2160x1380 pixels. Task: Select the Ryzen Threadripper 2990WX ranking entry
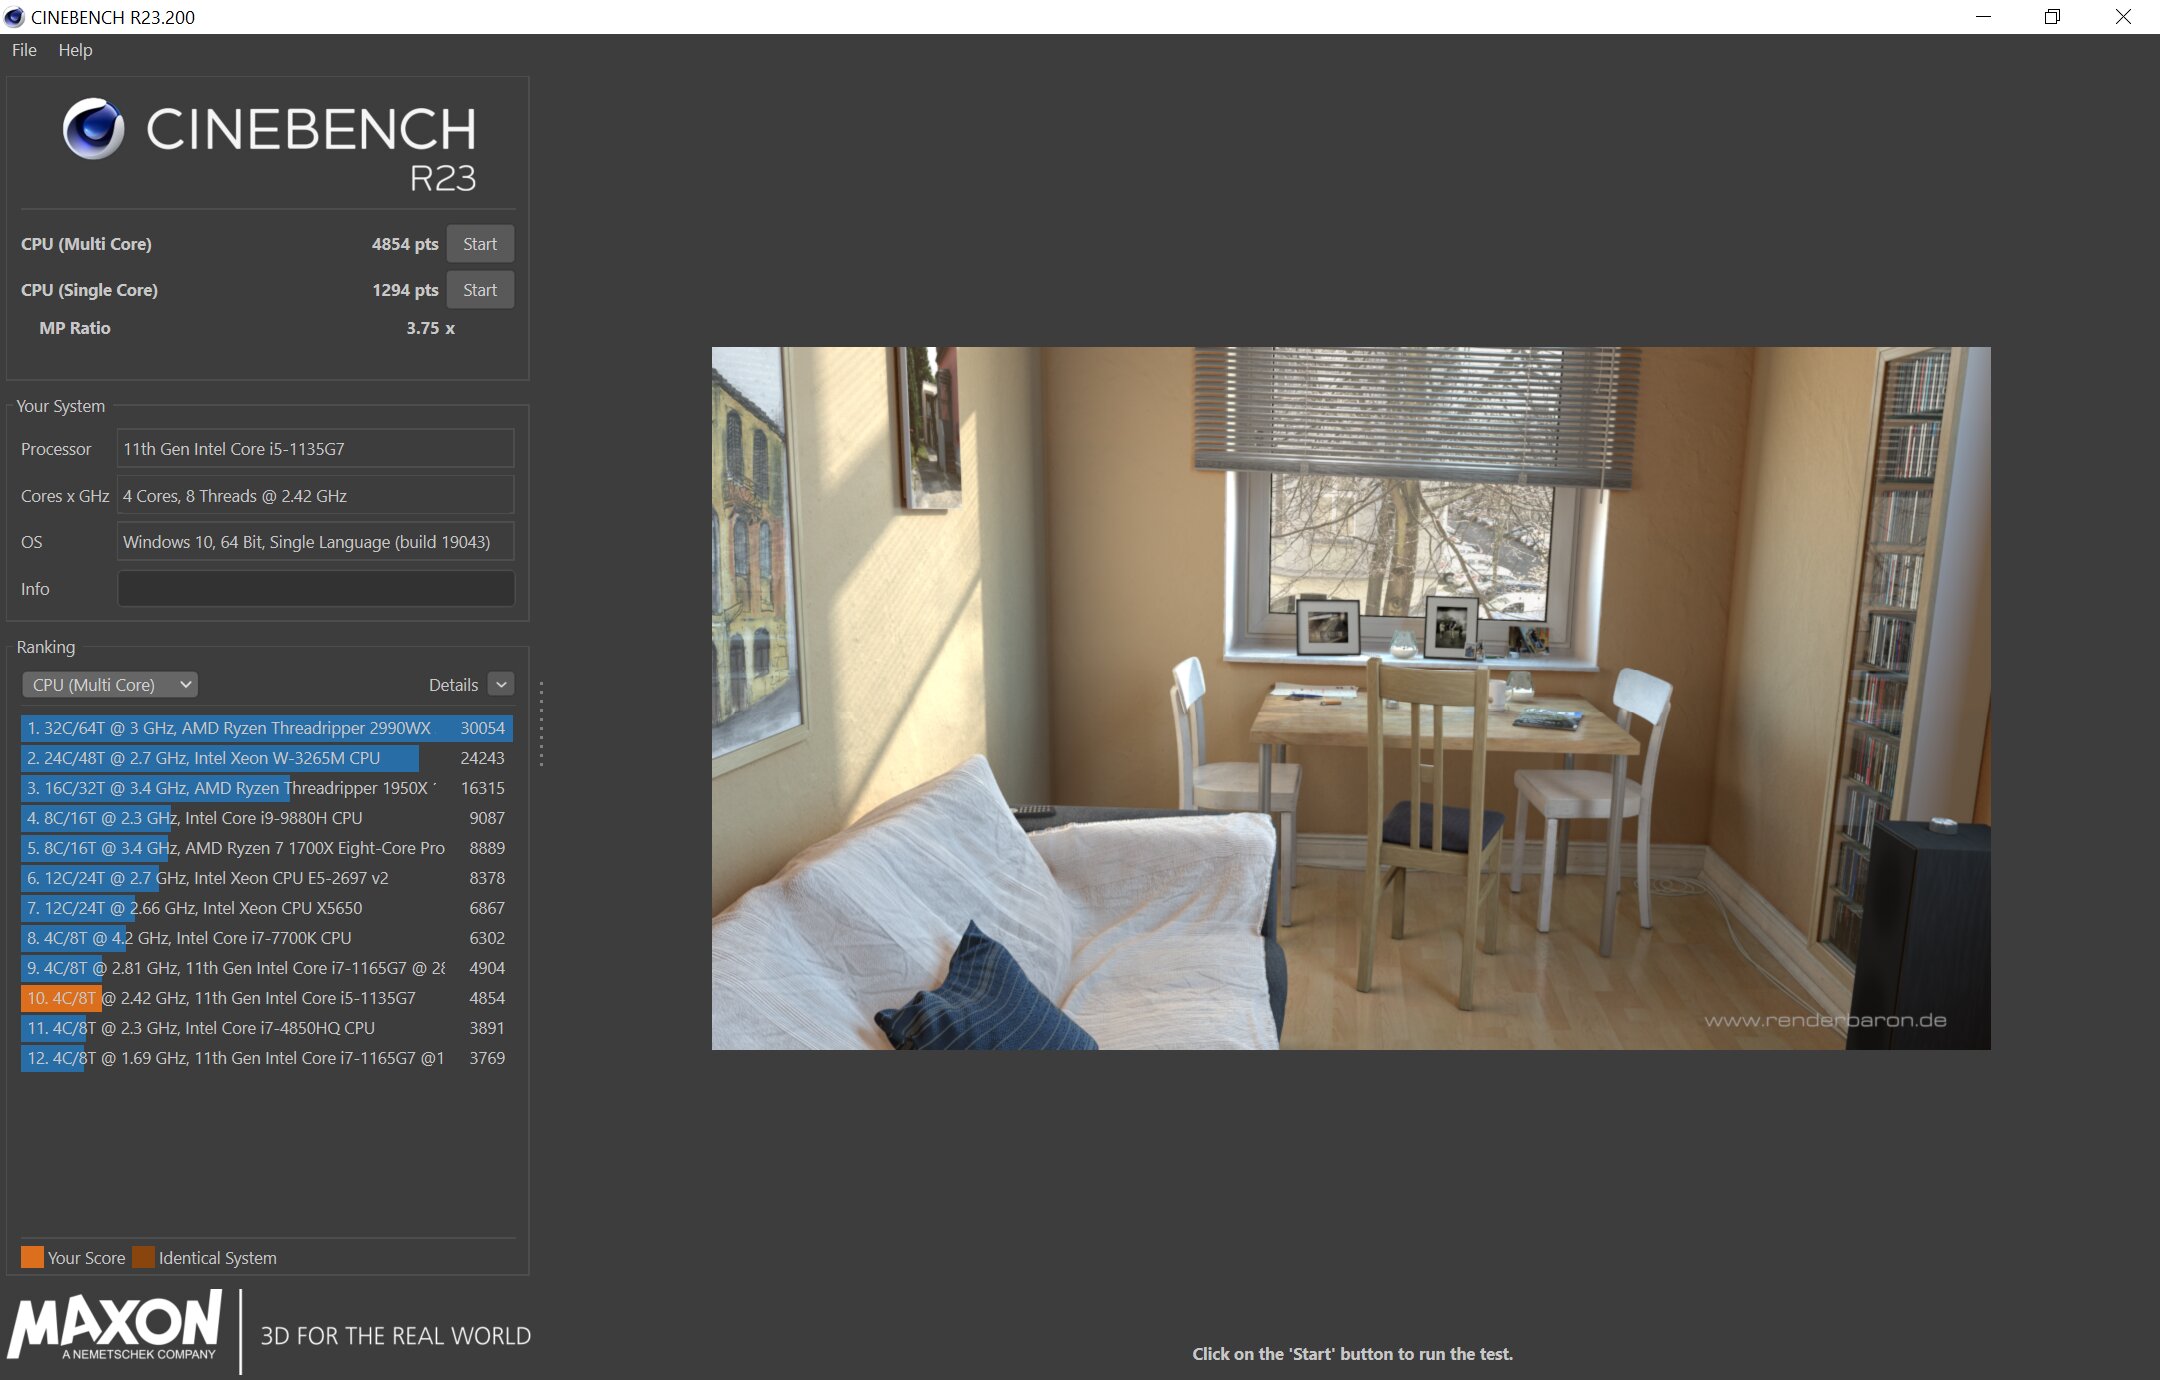266,728
